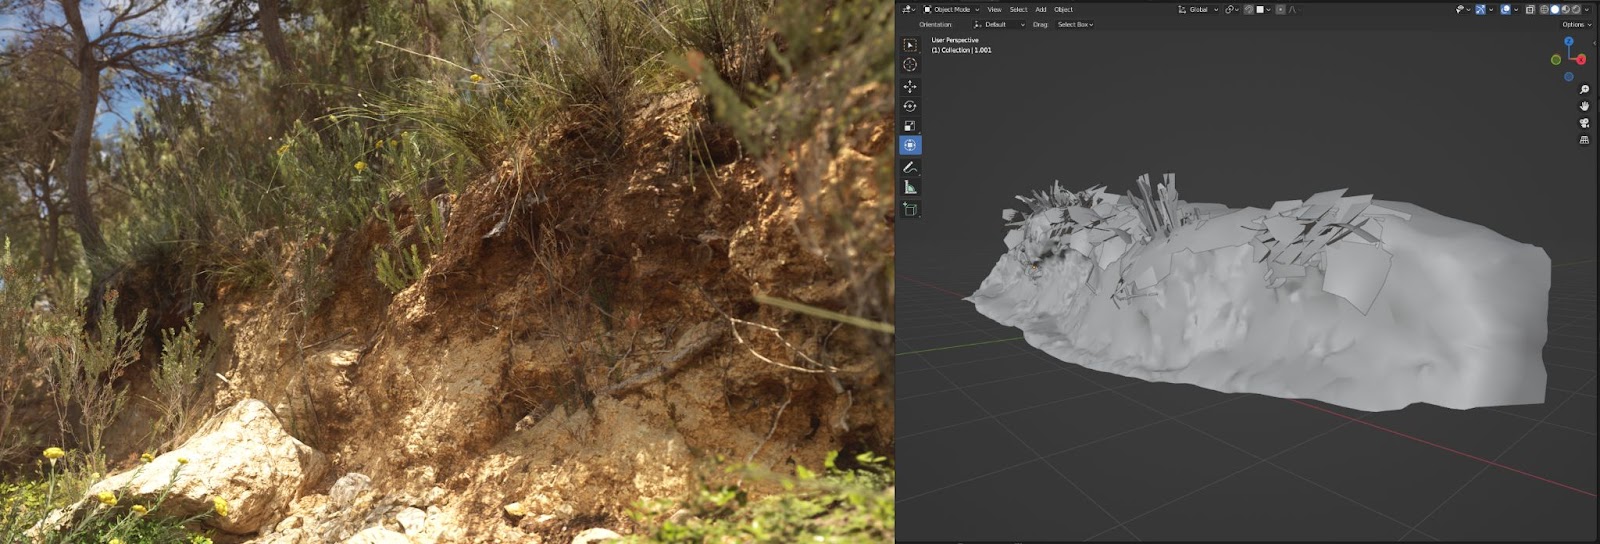Select the Select Box tool
The width and height of the screenshot is (1600, 544).
[910, 45]
